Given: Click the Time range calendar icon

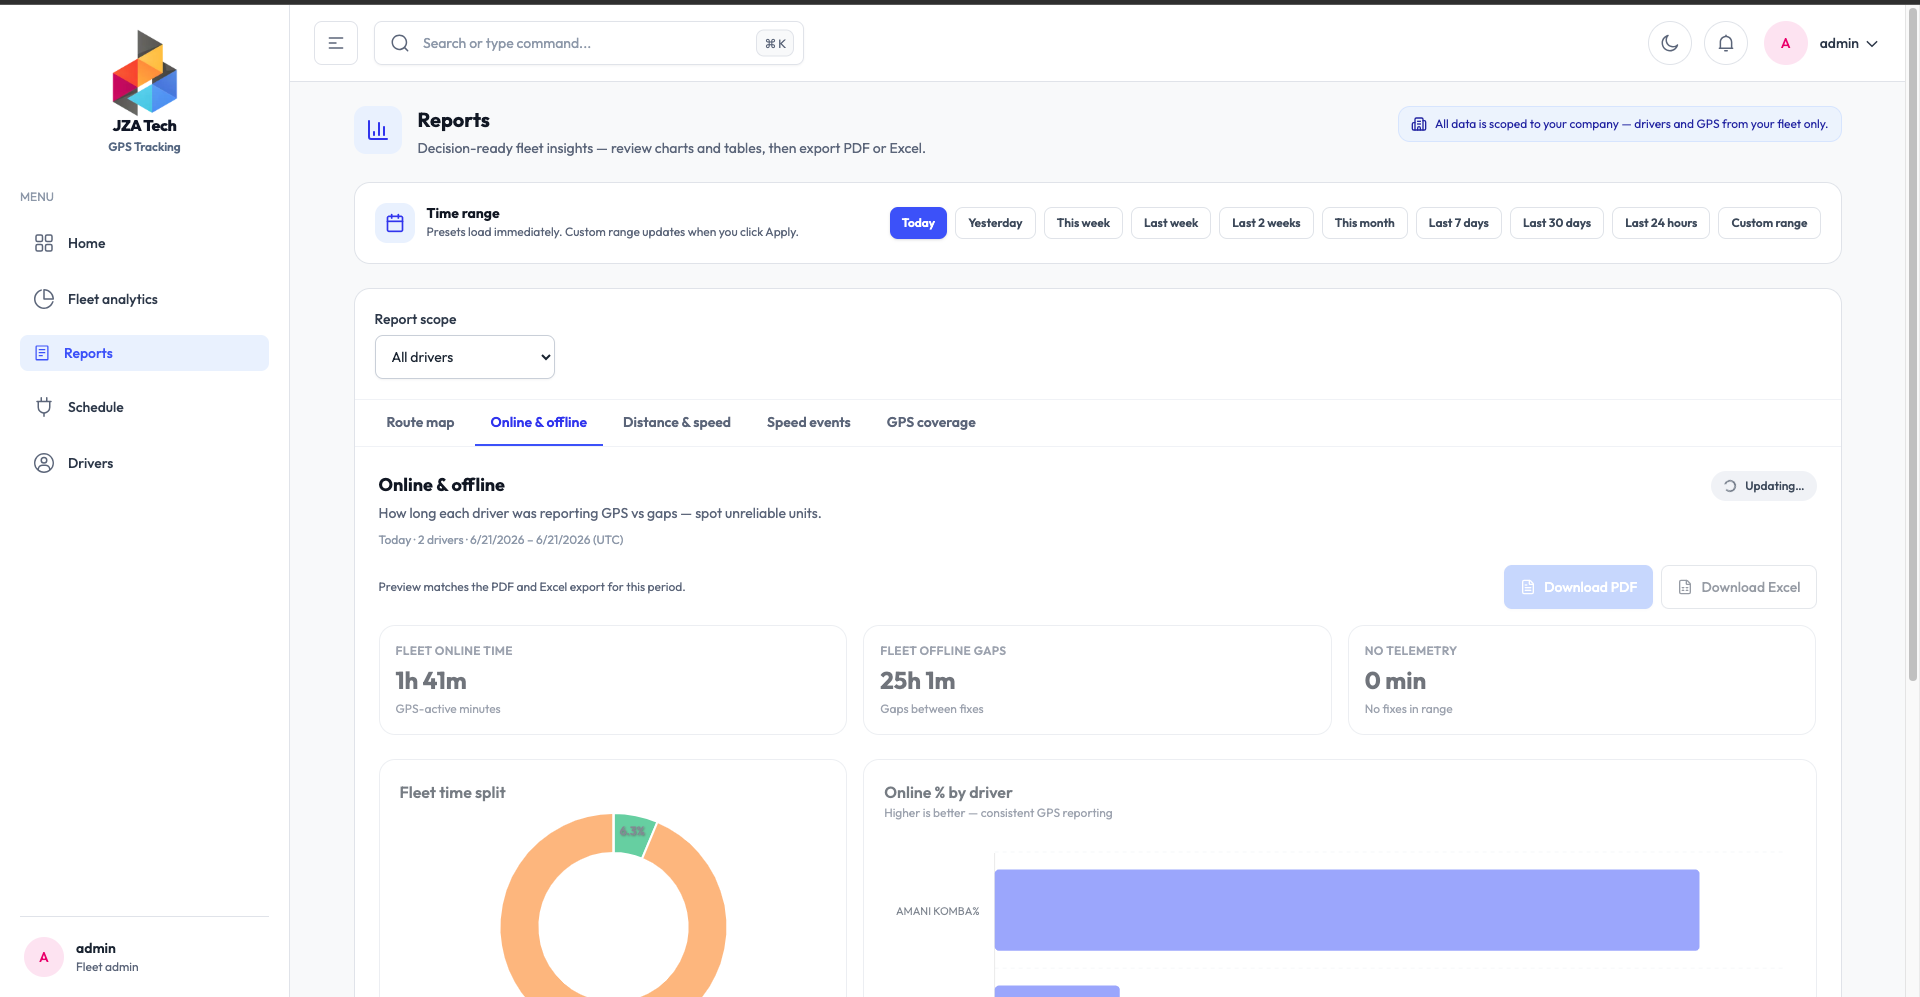Looking at the screenshot, I should 395,223.
